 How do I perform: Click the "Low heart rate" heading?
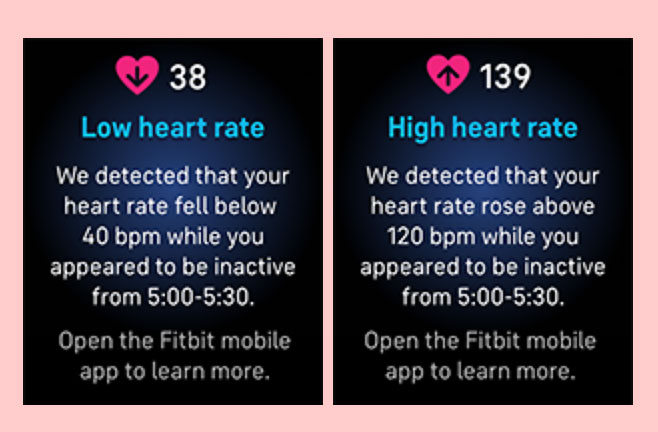point(172,128)
